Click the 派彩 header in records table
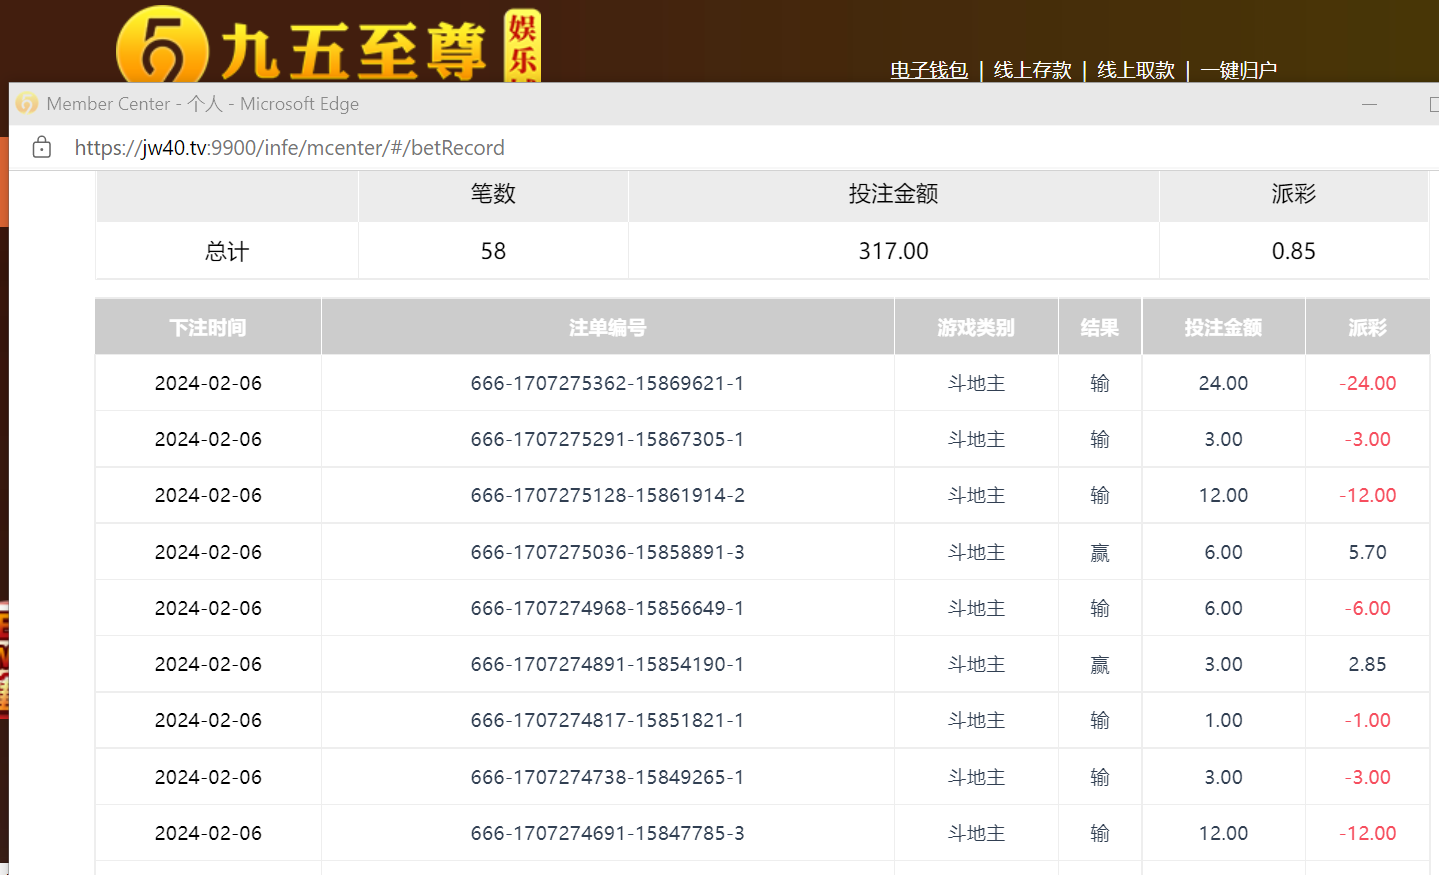 (1367, 327)
